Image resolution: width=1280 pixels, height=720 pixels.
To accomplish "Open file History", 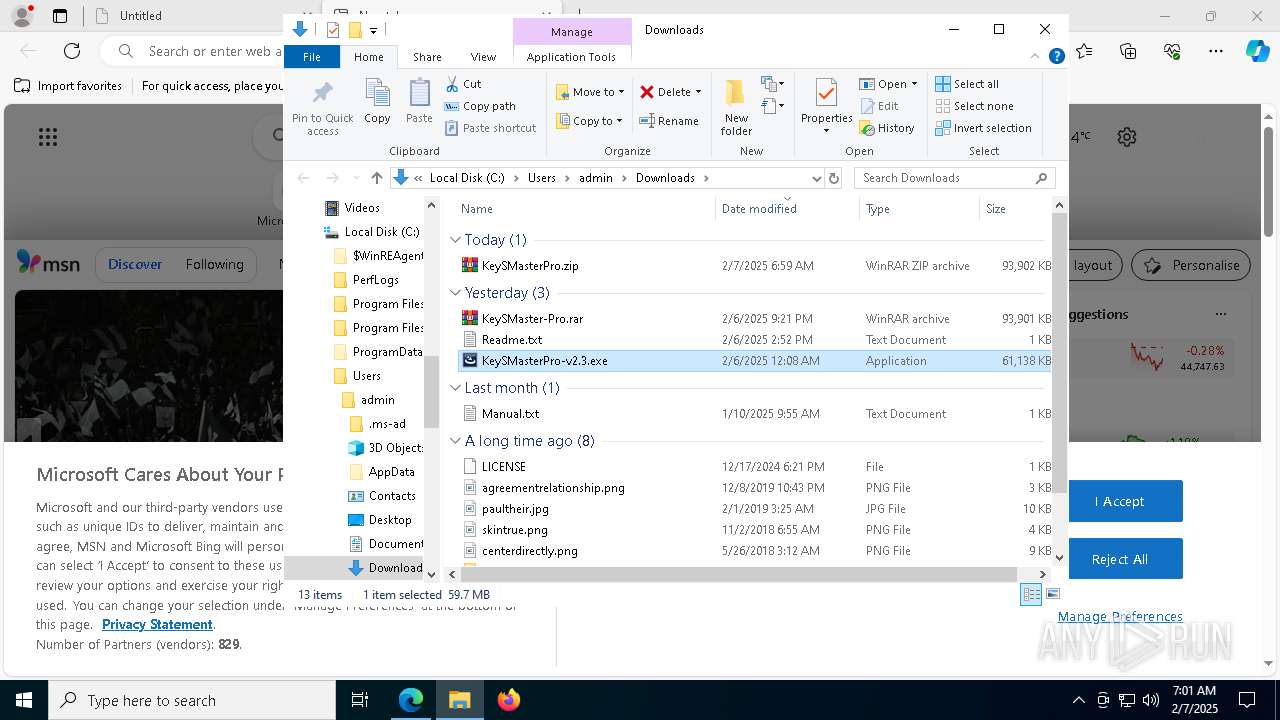I will coord(887,128).
